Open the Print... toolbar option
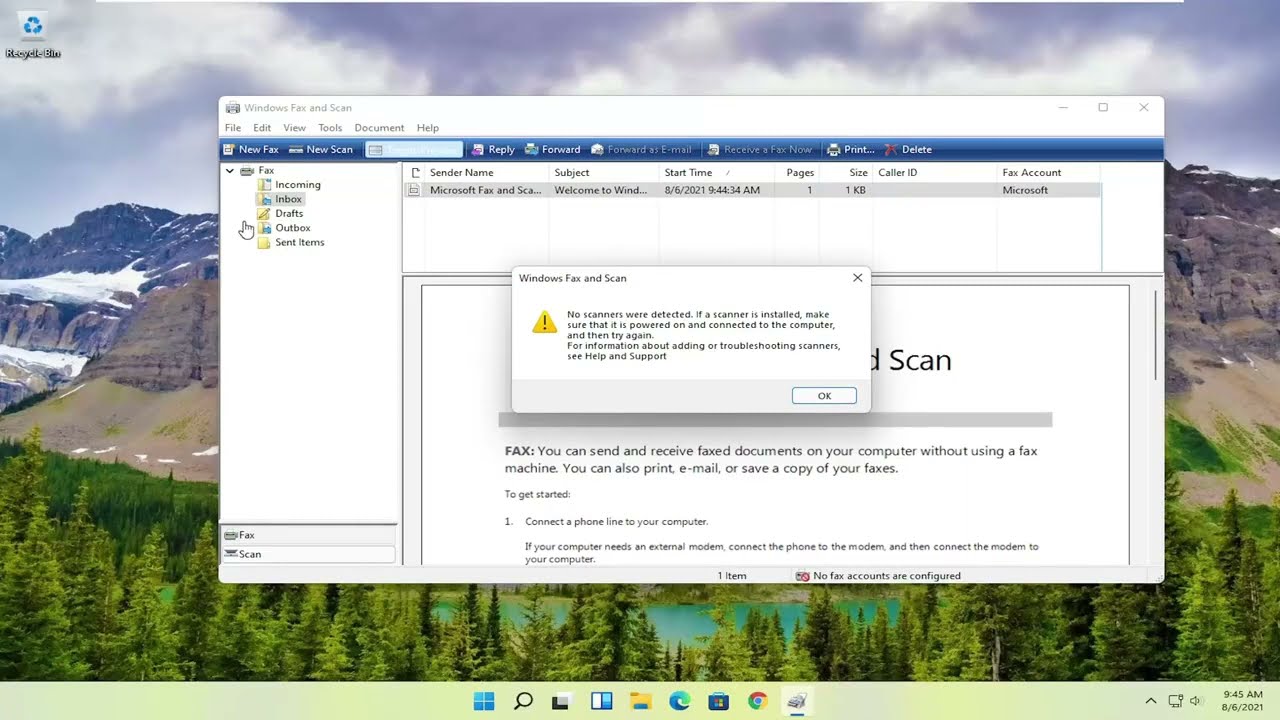Screen dimensions: 1280x720 [850, 149]
